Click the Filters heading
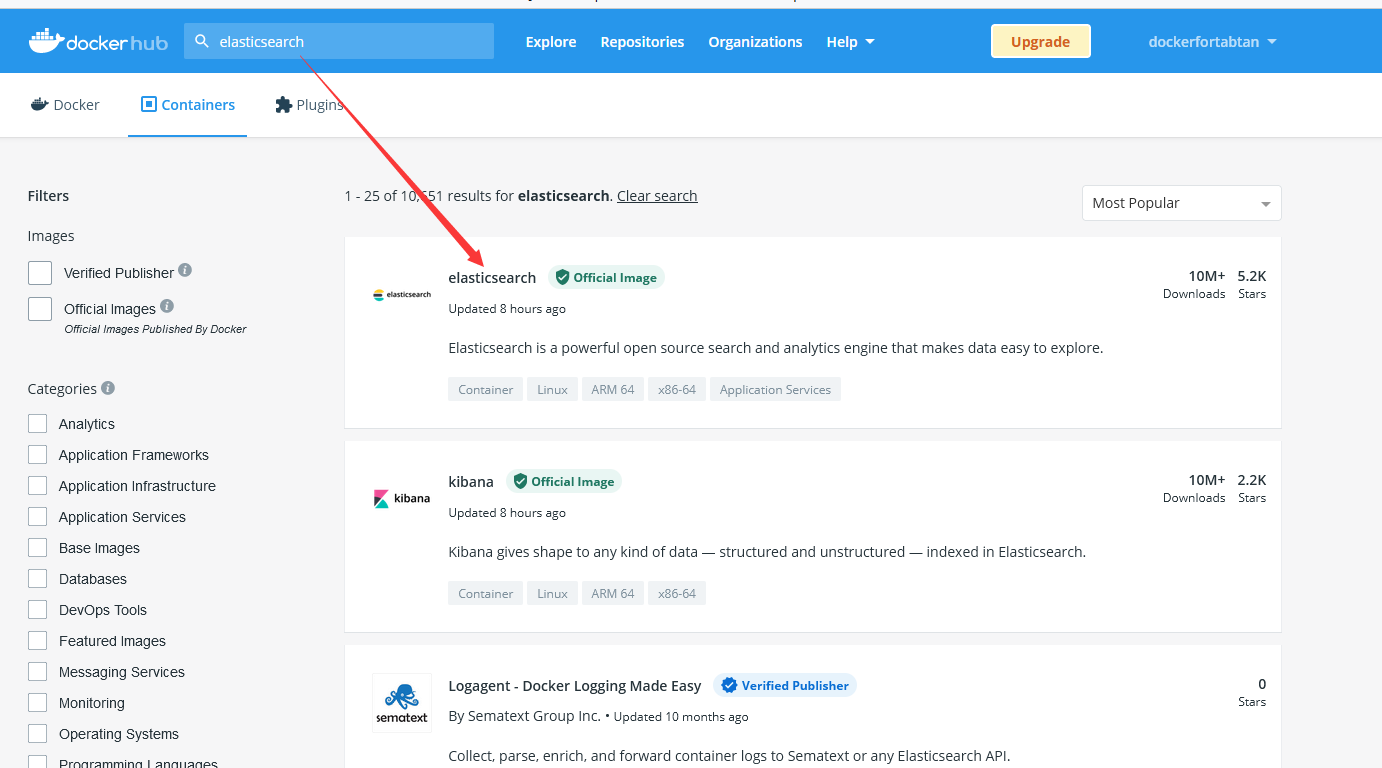 point(48,196)
